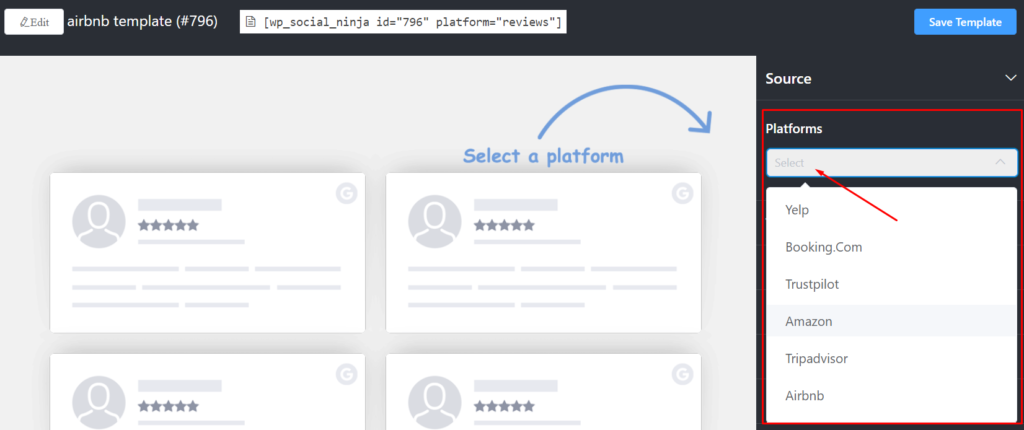Image resolution: width=1024 pixels, height=430 pixels.
Task: Copy shortcode via the document icon
Action: (x=251, y=22)
